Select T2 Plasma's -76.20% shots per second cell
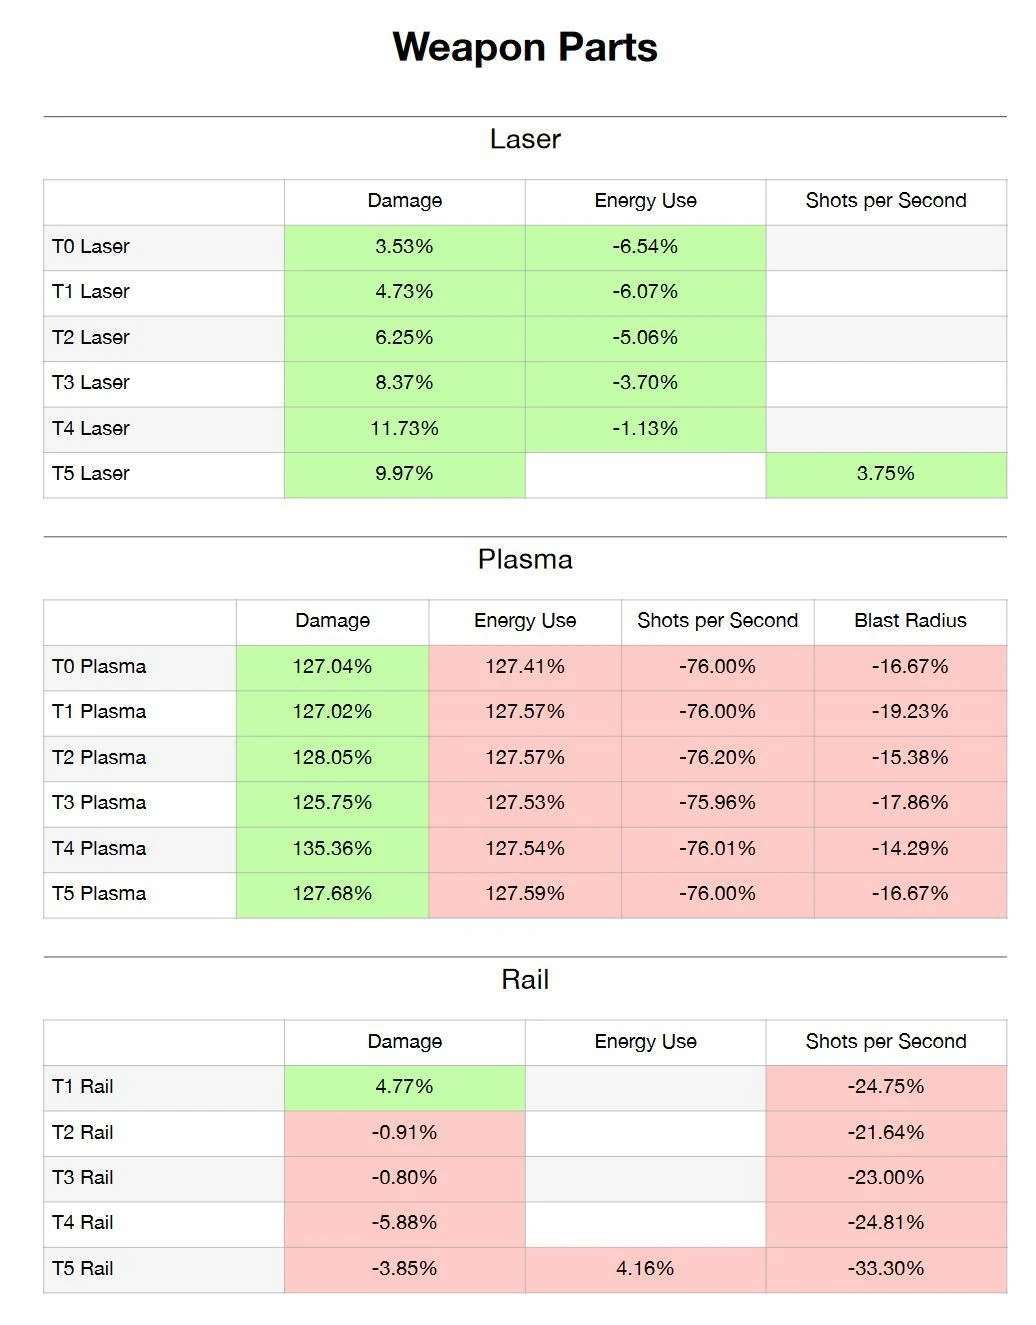The width and height of the screenshot is (1036, 1325). click(x=717, y=758)
